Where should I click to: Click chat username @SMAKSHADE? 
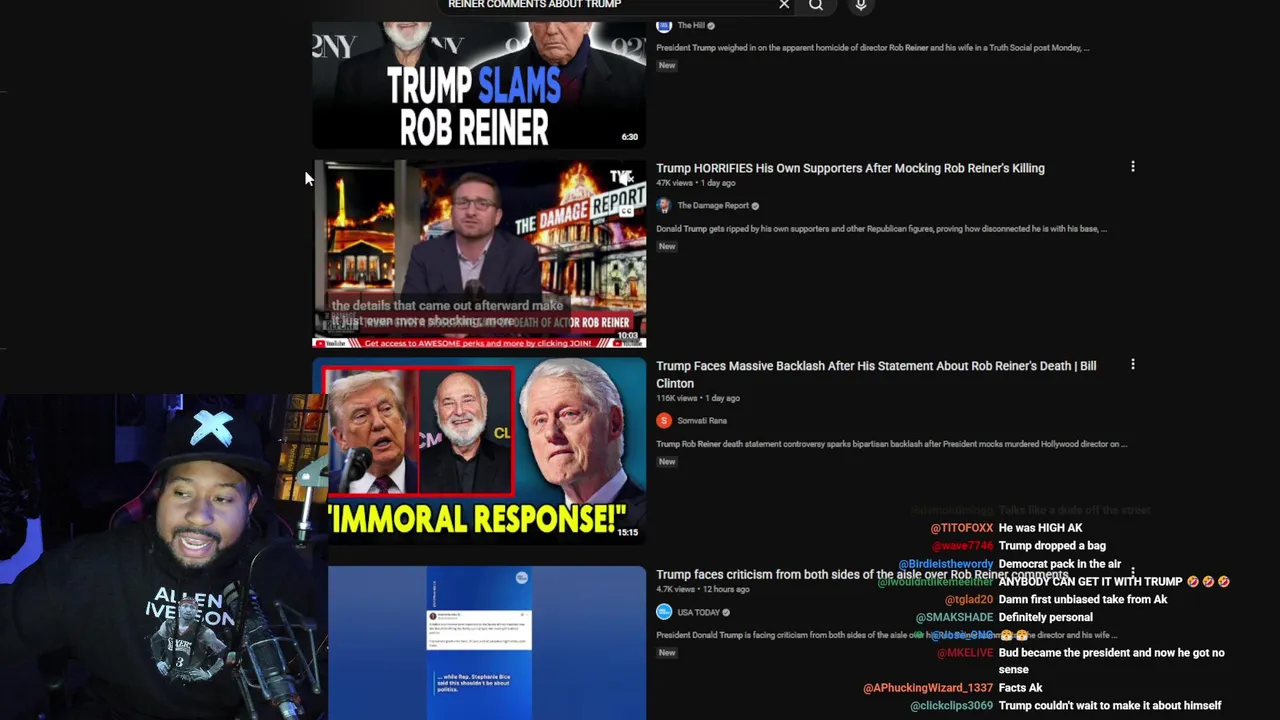(955, 617)
